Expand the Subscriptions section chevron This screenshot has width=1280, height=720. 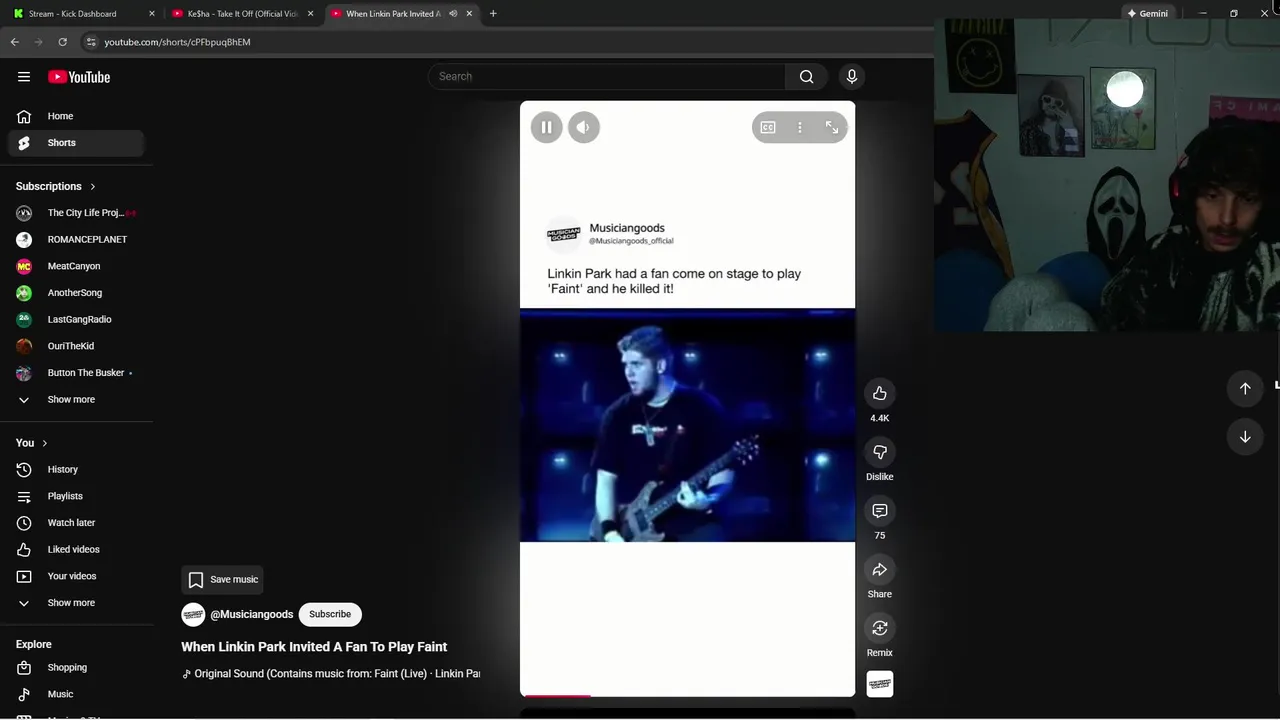pos(93,186)
